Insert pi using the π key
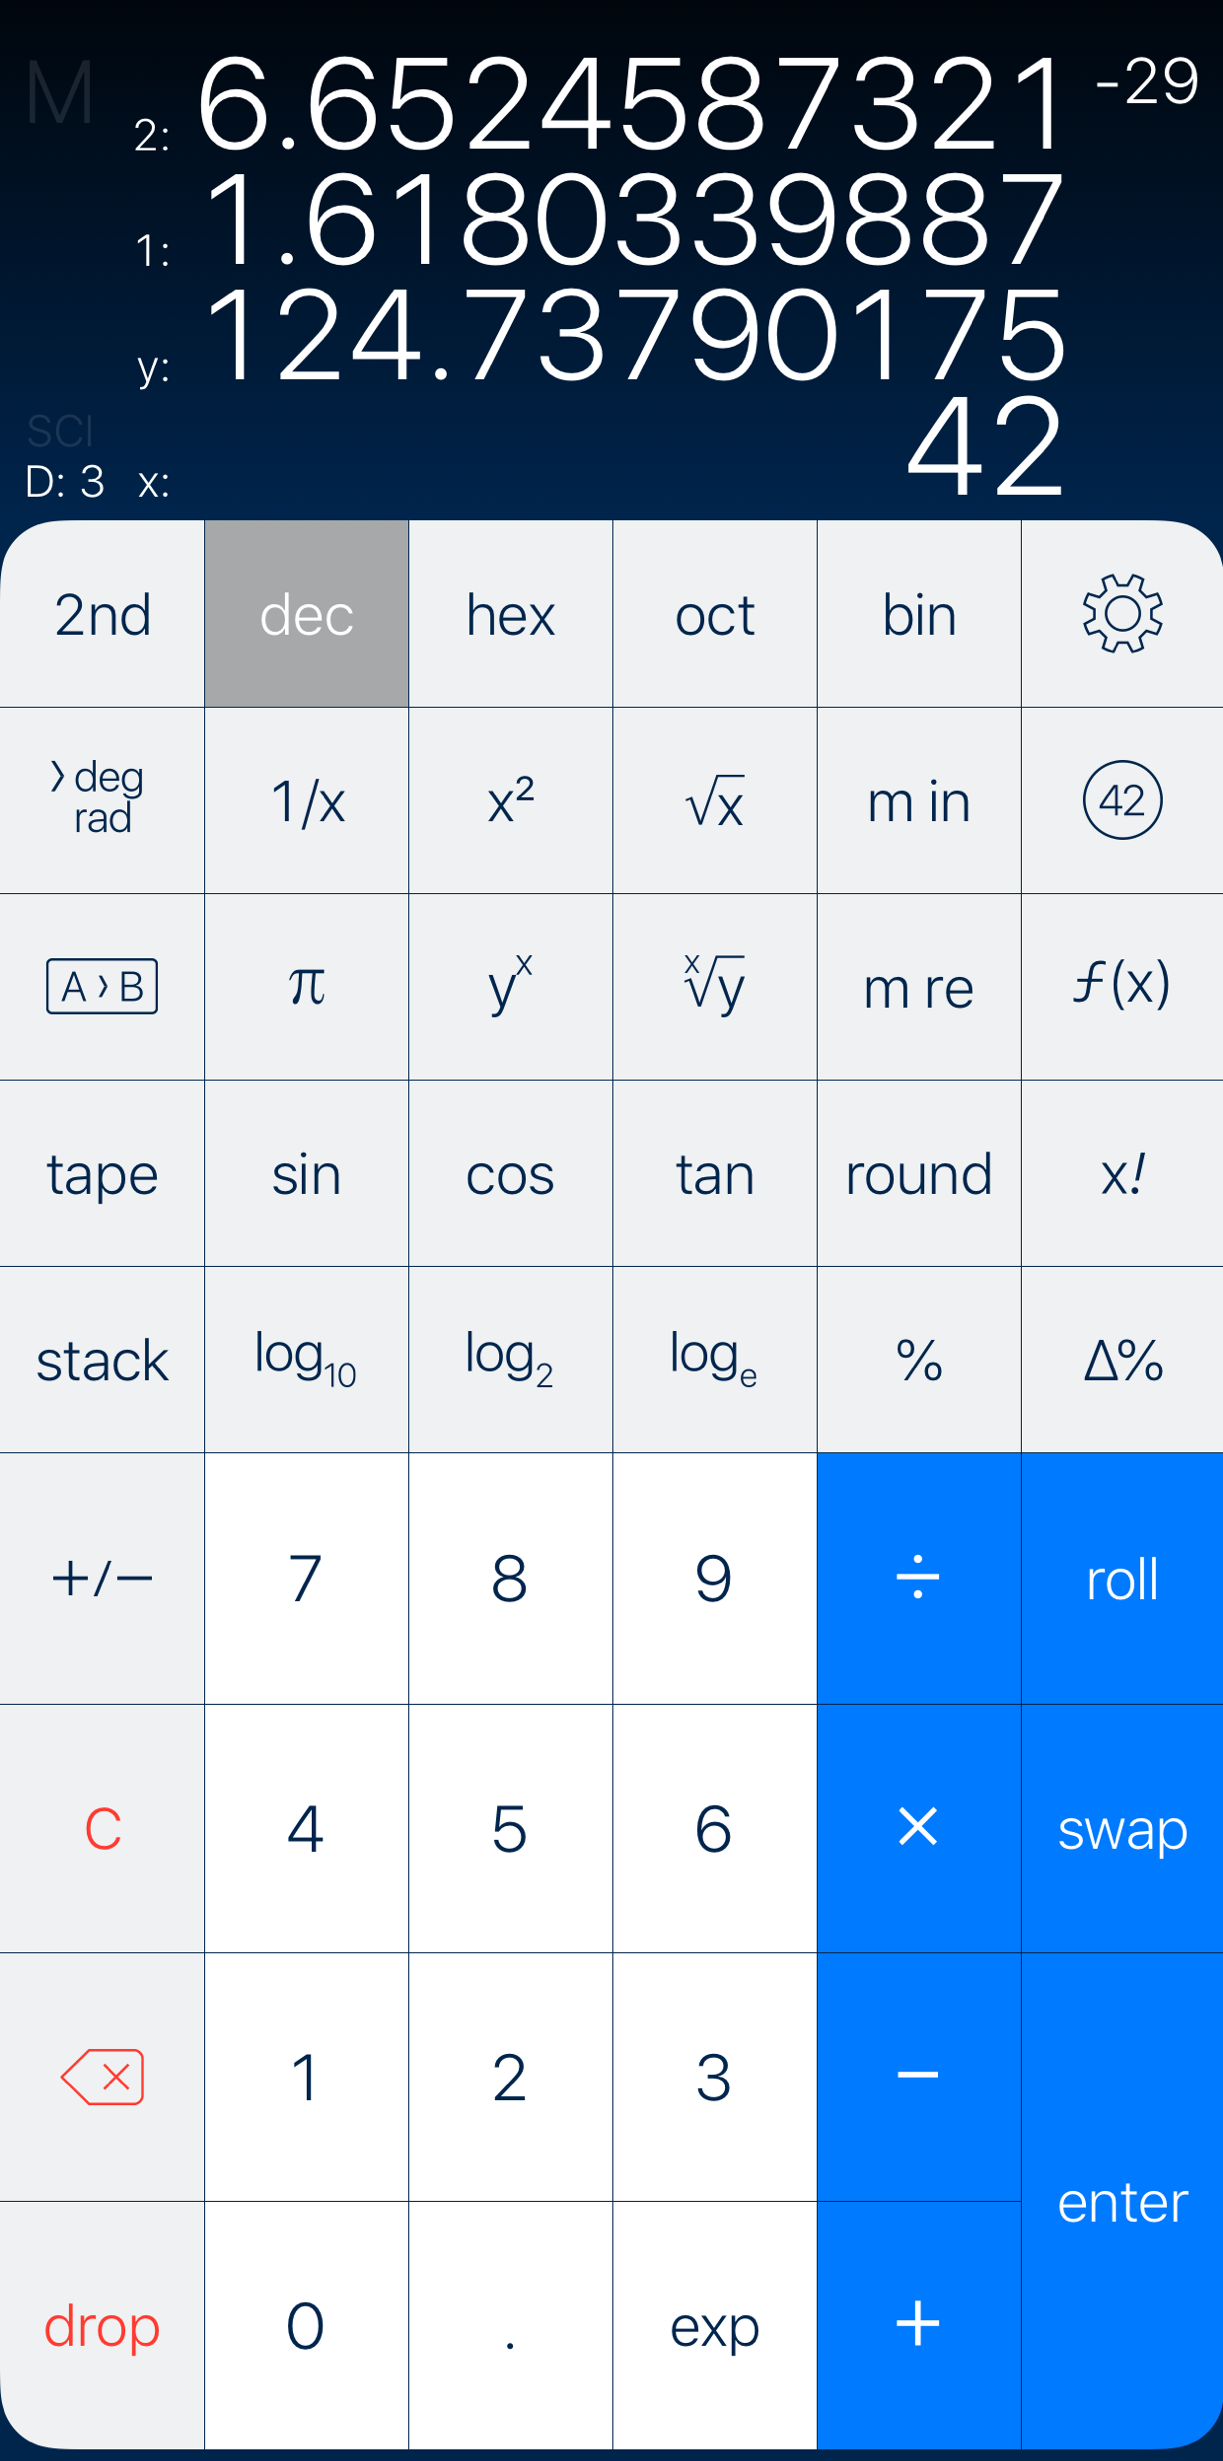 click(306, 986)
